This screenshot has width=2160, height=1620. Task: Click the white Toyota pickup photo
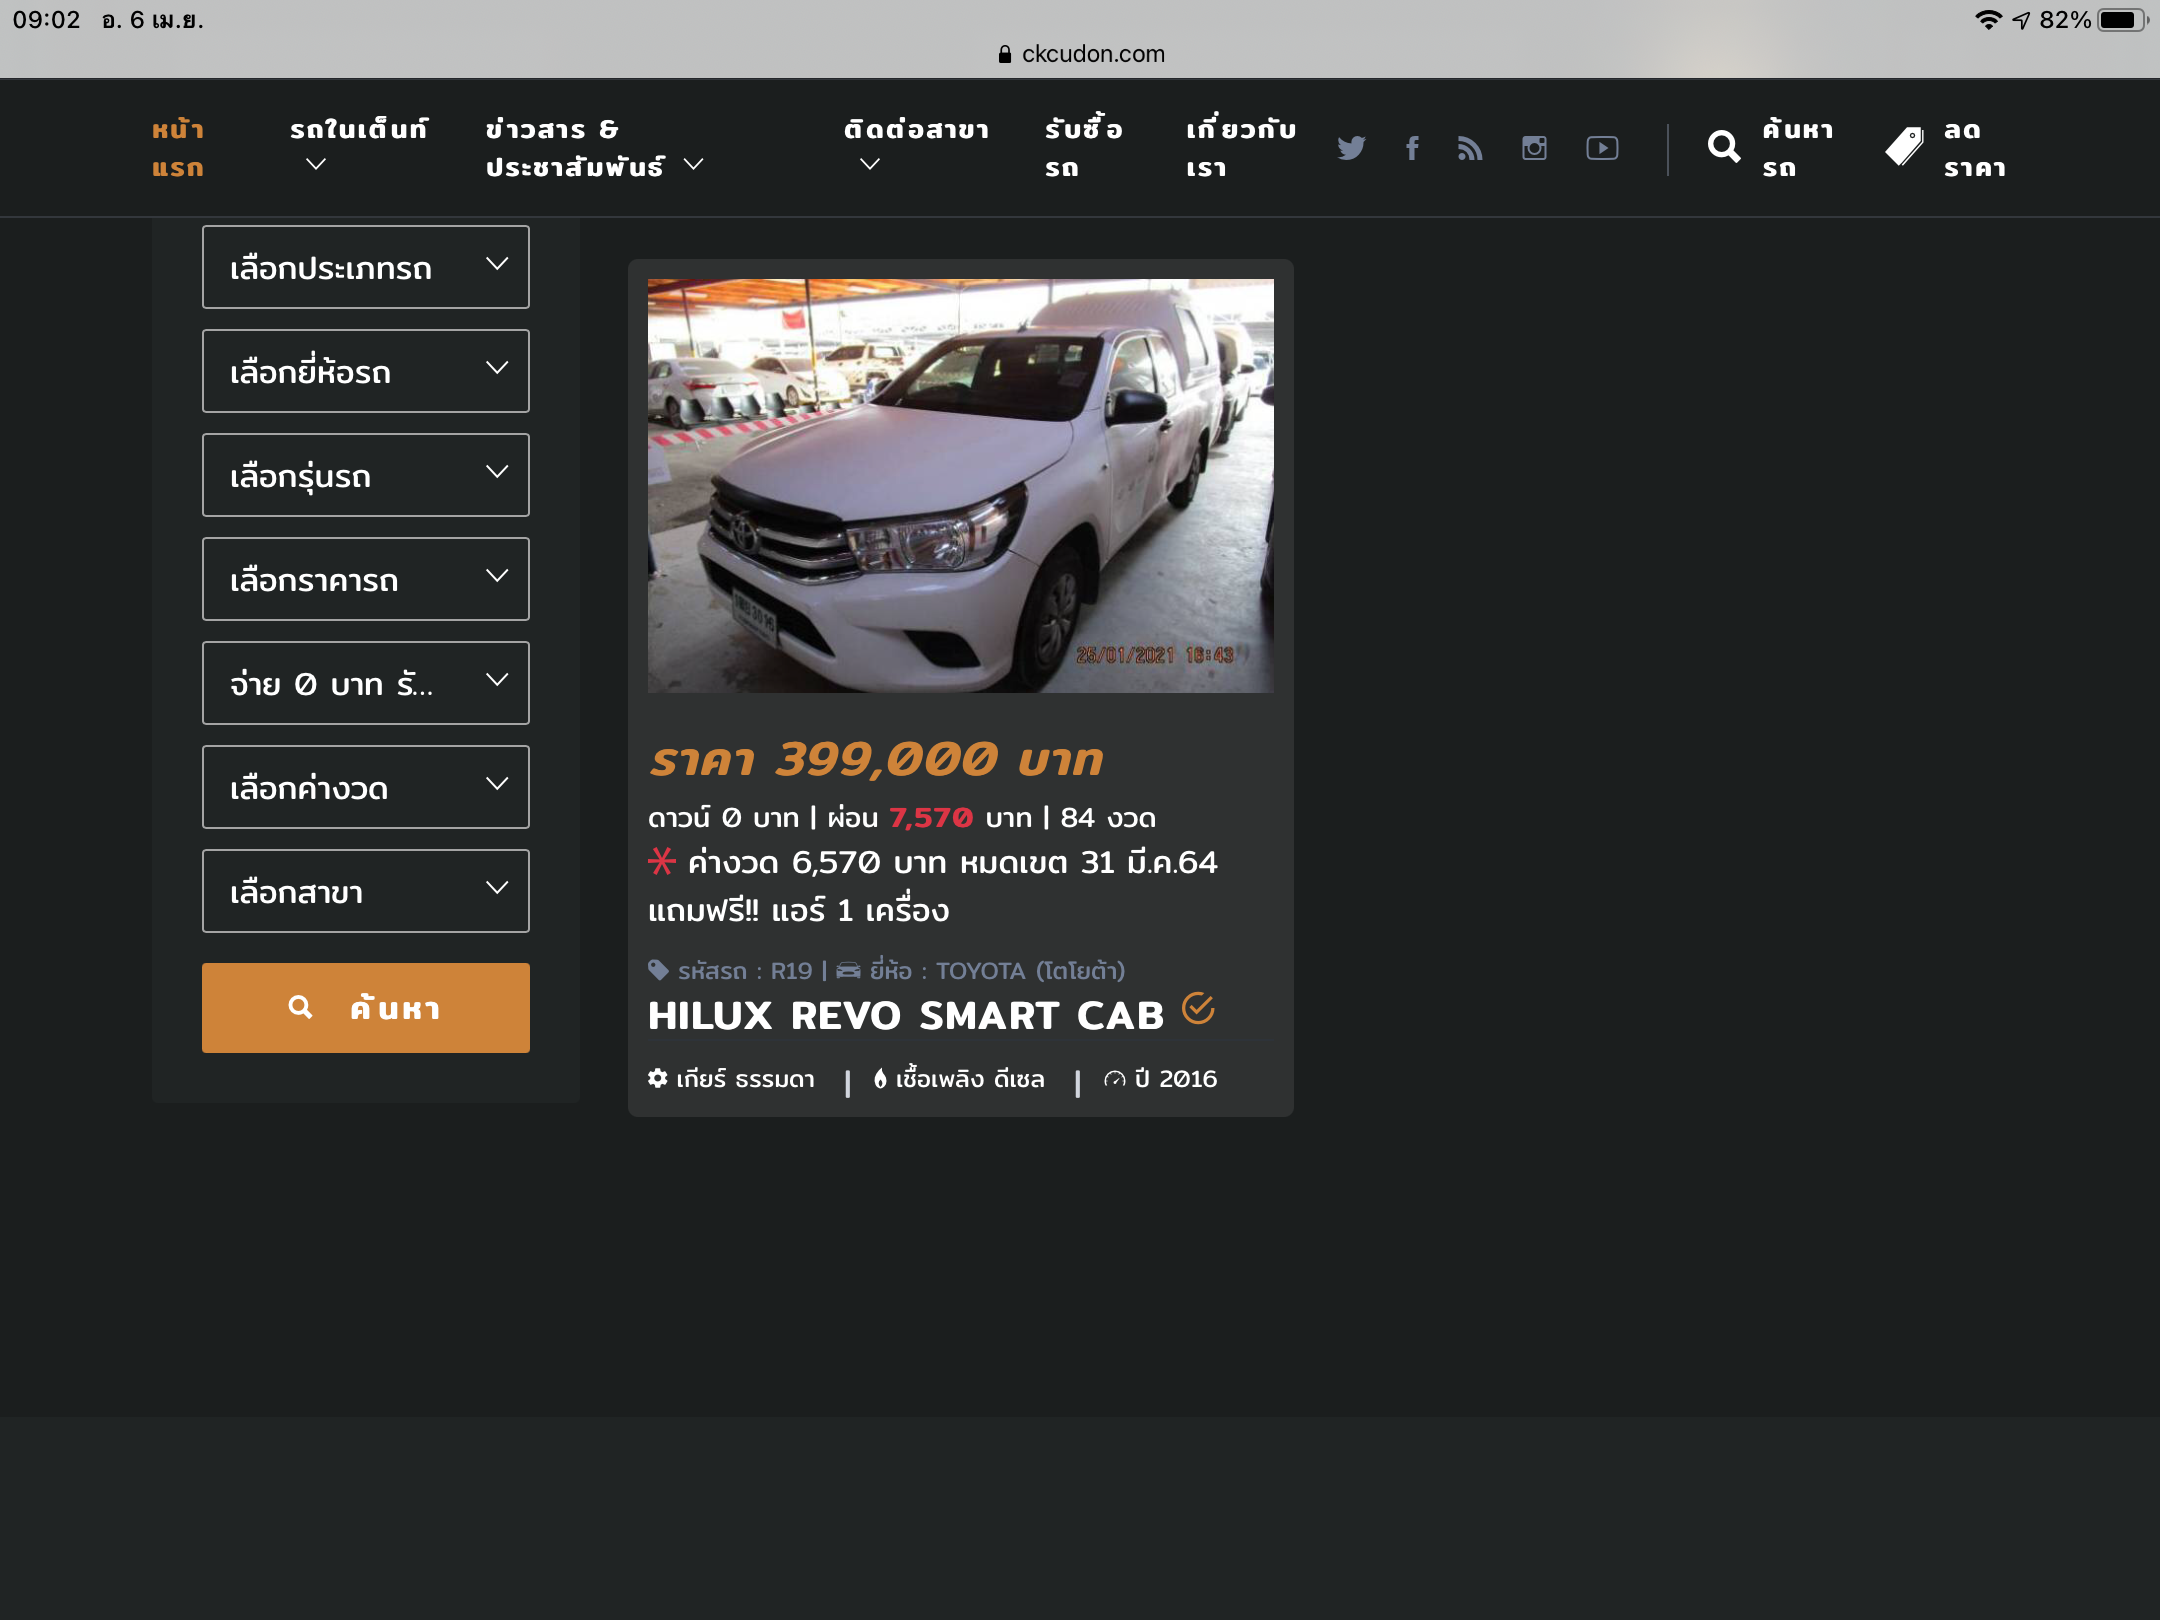click(x=960, y=486)
